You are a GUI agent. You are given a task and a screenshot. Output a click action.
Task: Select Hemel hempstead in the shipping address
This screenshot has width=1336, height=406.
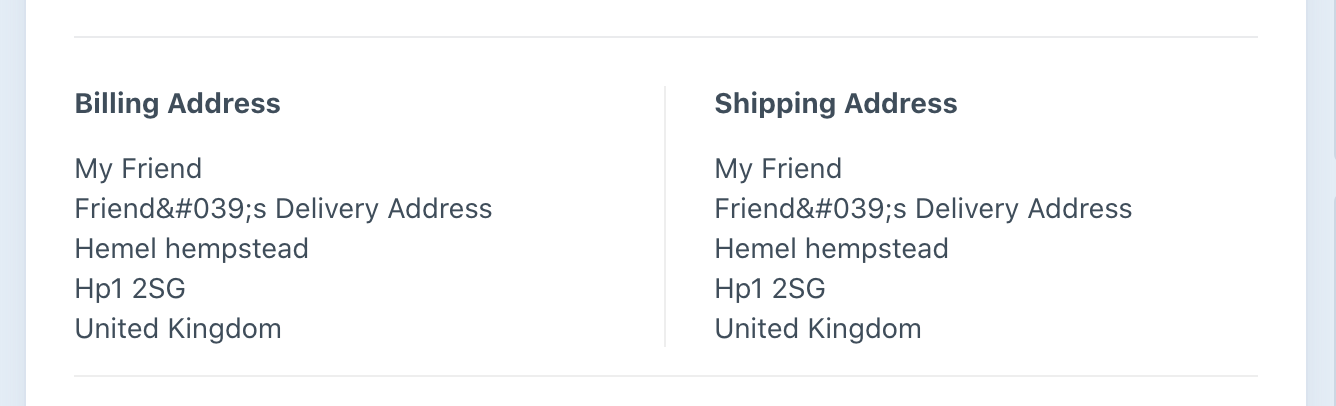point(832,248)
